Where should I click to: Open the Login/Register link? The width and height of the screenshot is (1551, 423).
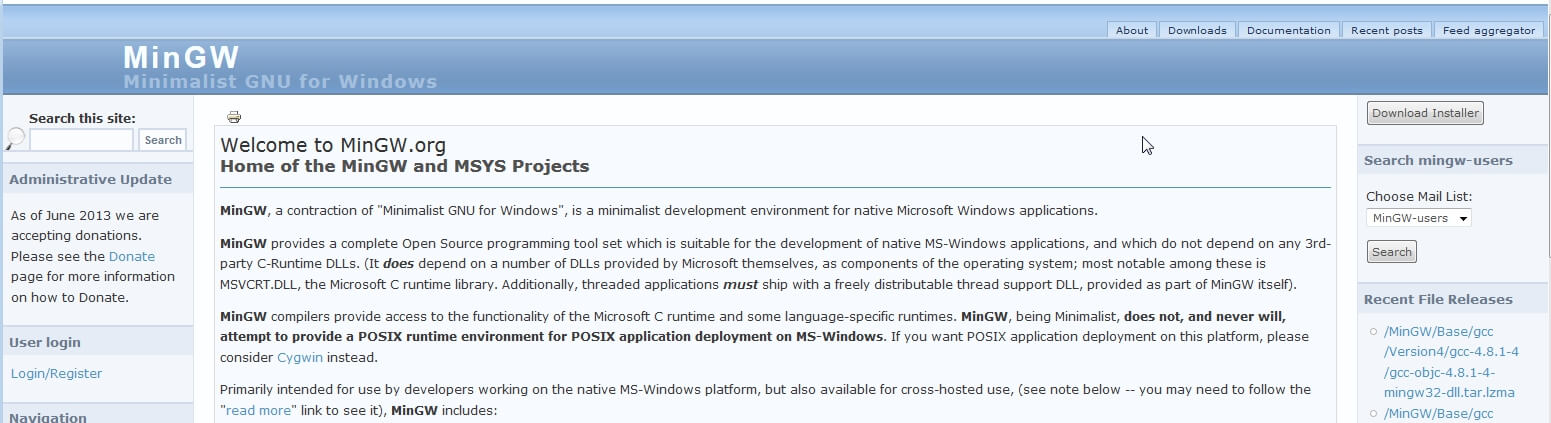pos(56,373)
